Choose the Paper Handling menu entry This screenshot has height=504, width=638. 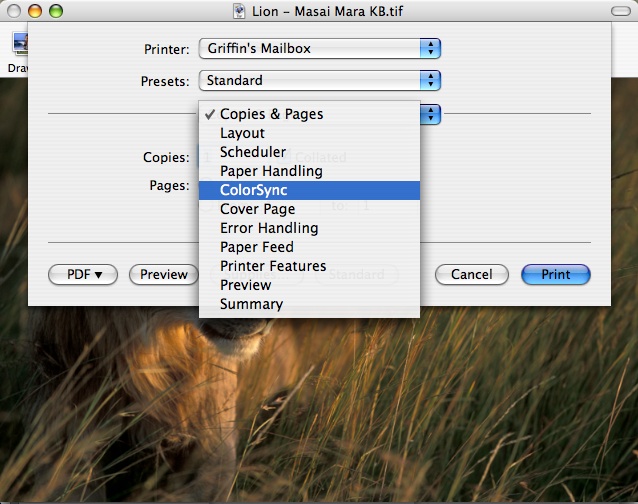click(x=271, y=171)
